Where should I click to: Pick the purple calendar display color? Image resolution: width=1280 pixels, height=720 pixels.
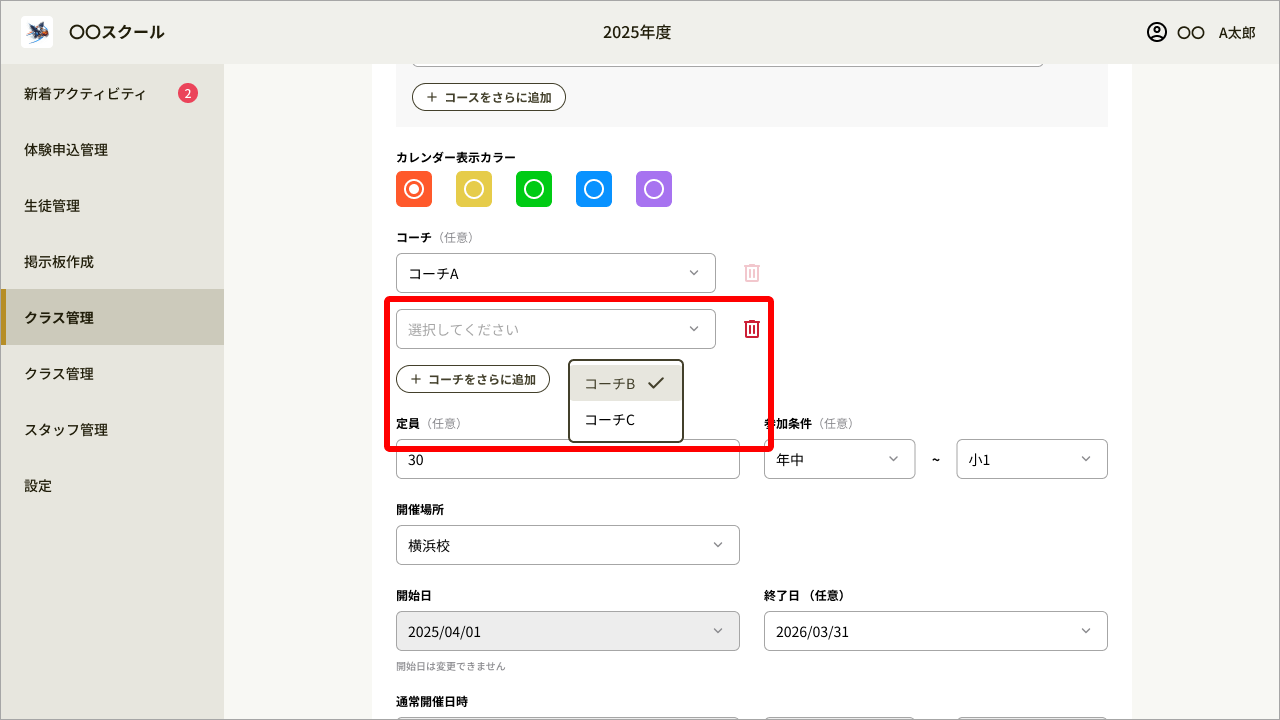[x=654, y=189]
